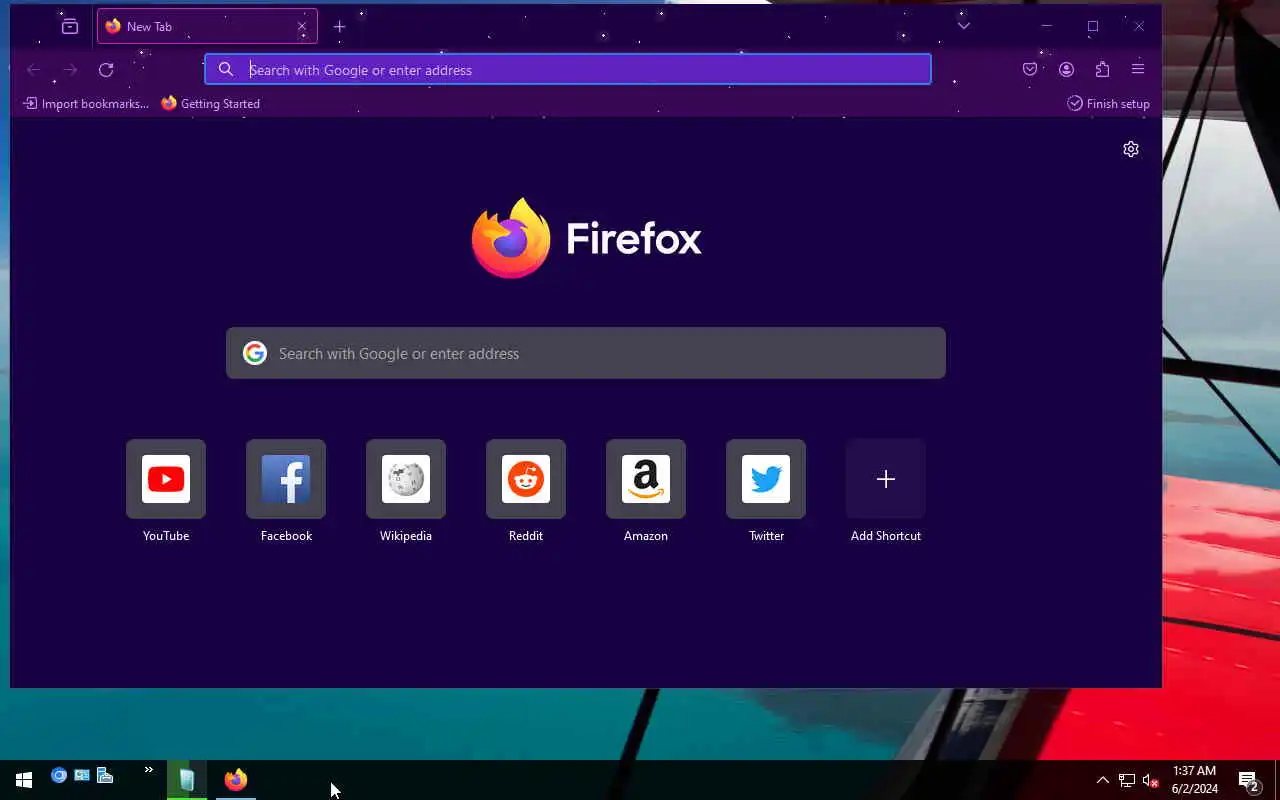1280x800 pixels.
Task: Click the Firefox logo on page
Action: tap(586, 238)
